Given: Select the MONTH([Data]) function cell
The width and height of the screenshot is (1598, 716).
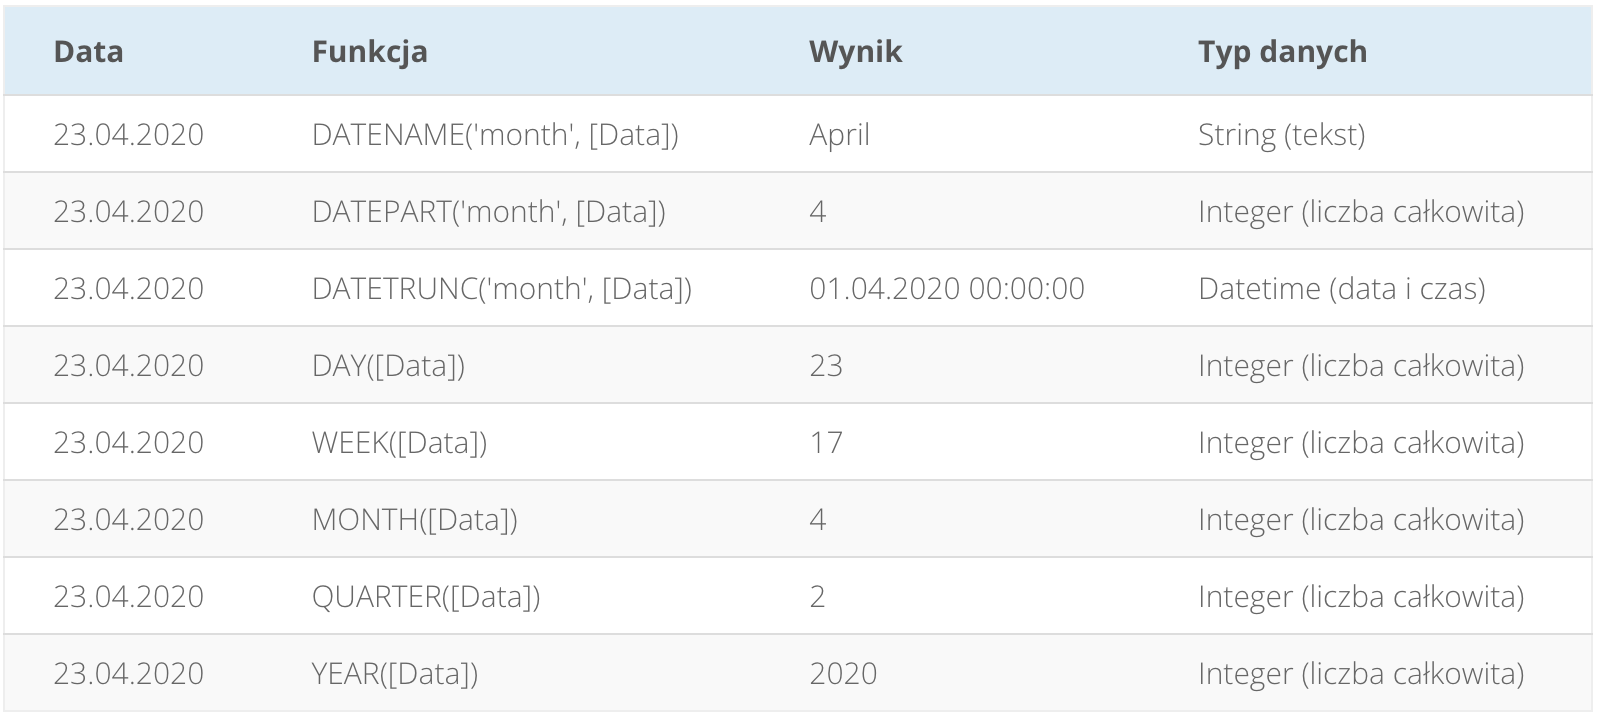Looking at the screenshot, I should 414,520.
